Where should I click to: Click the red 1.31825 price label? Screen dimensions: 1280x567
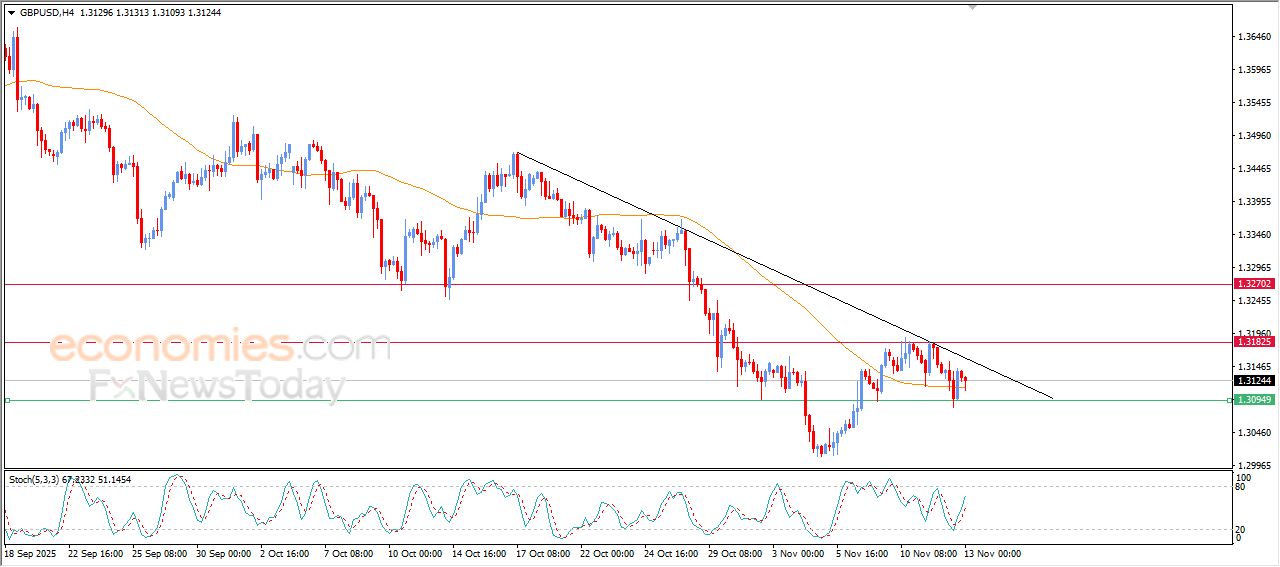[x=1254, y=342]
